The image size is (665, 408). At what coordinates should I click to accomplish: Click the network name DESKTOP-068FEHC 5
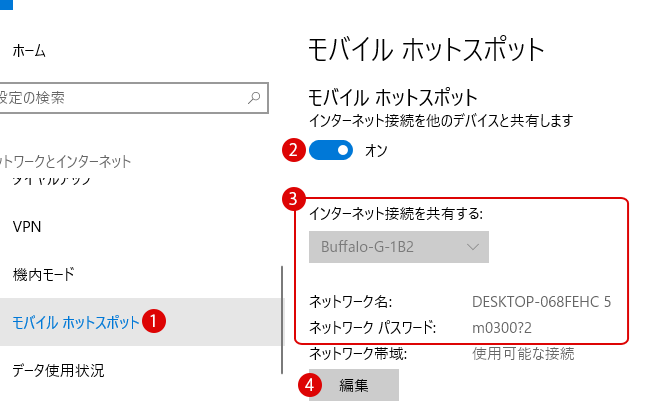[x=541, y=300]
